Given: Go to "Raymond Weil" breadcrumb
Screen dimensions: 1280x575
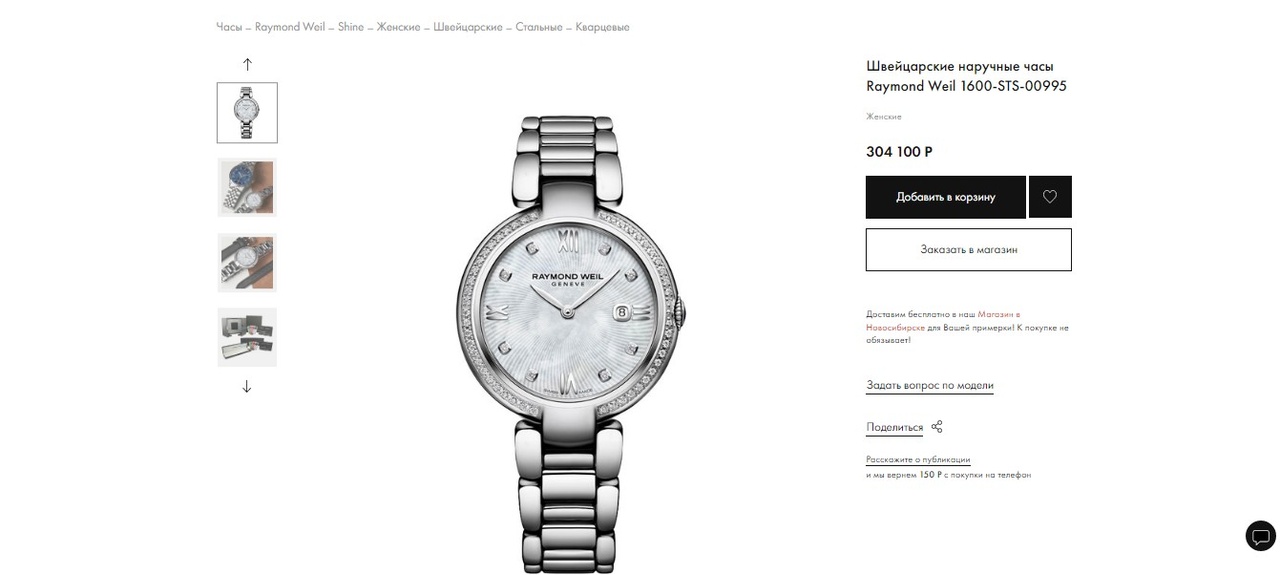Looking at the screenshot, I should 290,27.
